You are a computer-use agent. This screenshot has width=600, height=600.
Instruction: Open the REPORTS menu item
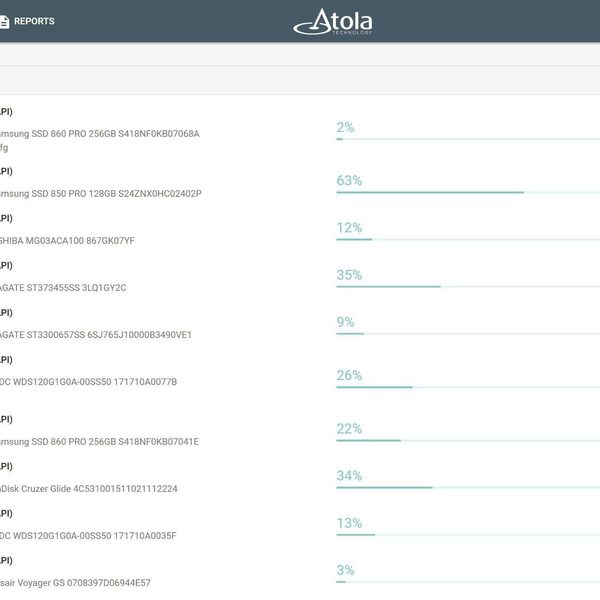[x=34, y=21]
